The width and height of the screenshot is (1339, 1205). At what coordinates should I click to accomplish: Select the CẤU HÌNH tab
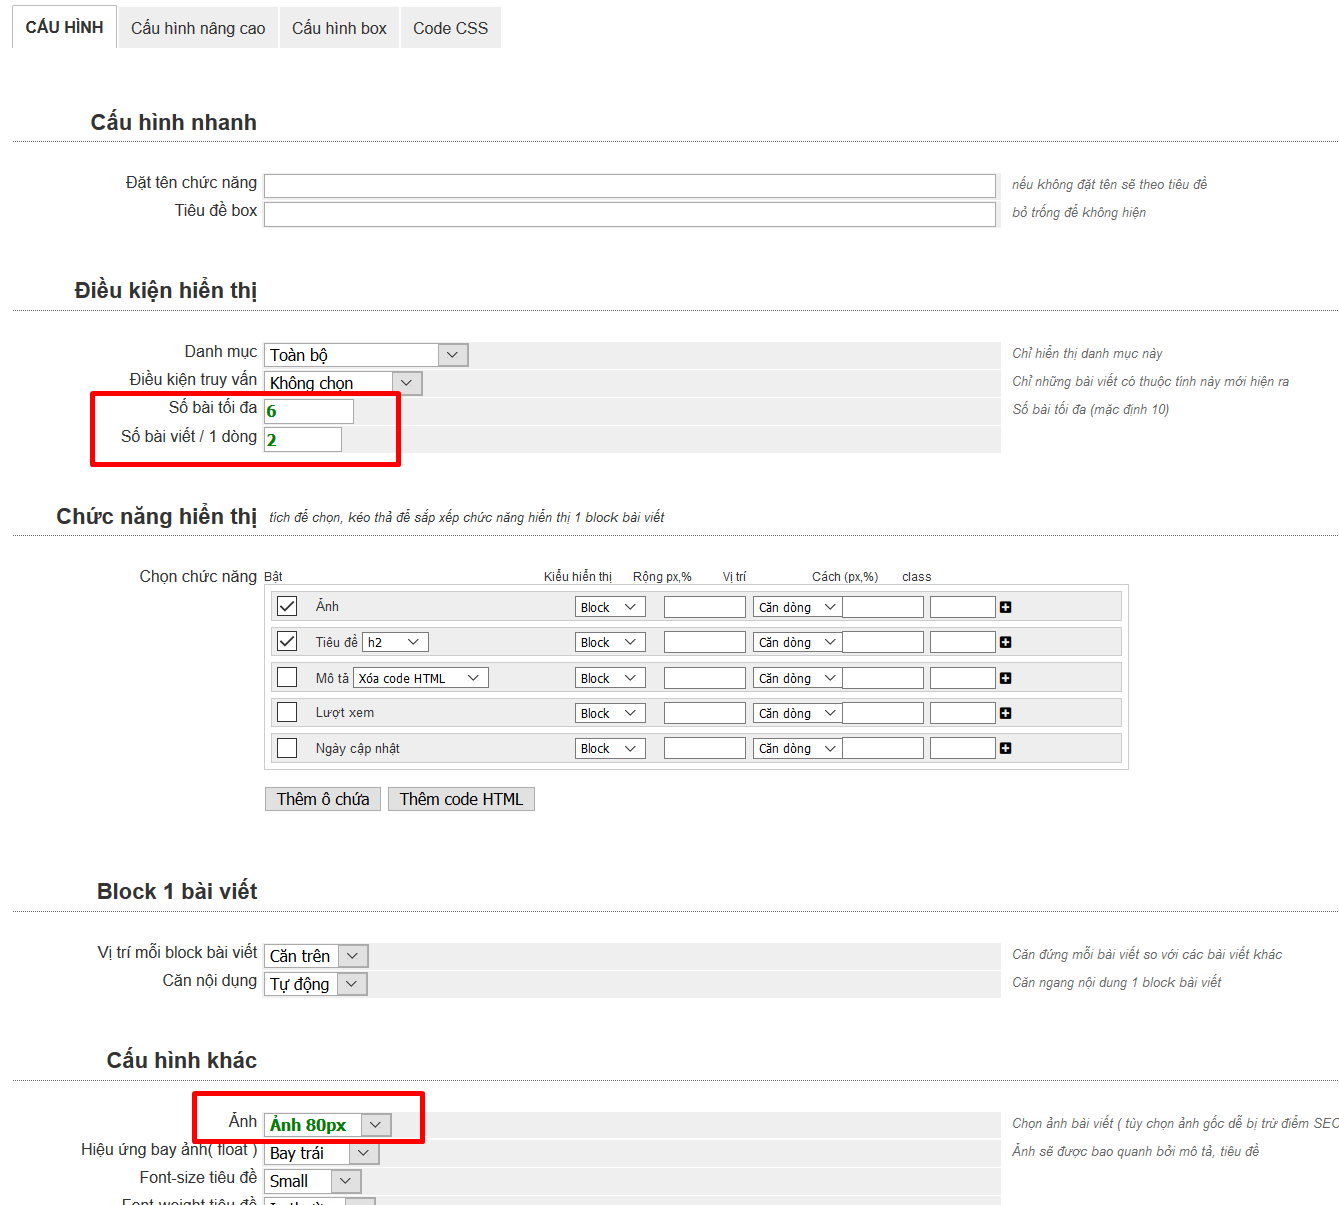coord(64,27)
